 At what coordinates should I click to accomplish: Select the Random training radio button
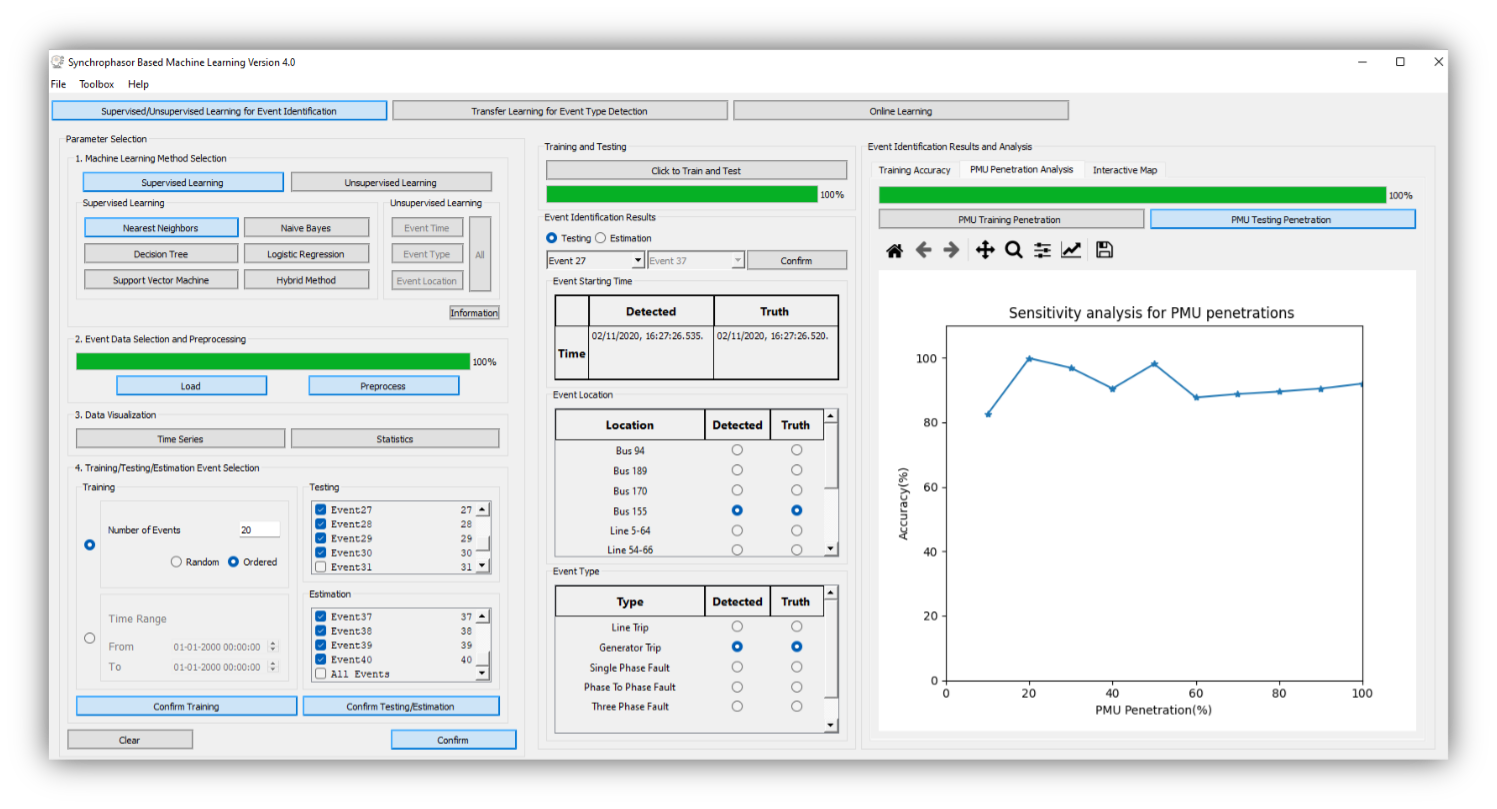point(177,562)
